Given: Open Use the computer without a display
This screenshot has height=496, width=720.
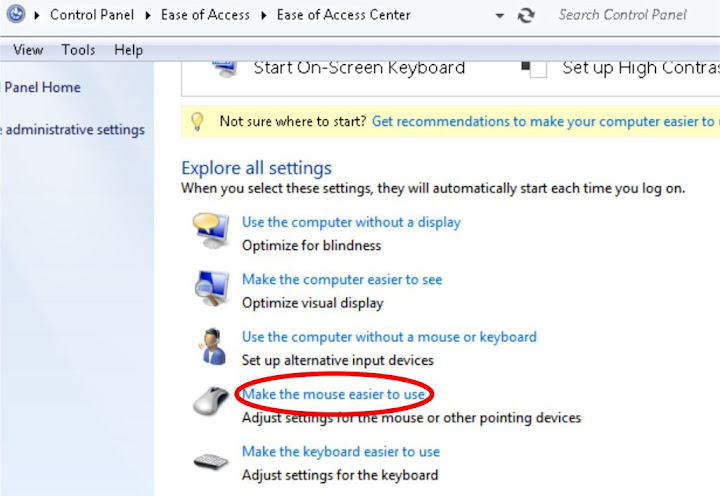Looking at the screenshot, I should [351, 222].
